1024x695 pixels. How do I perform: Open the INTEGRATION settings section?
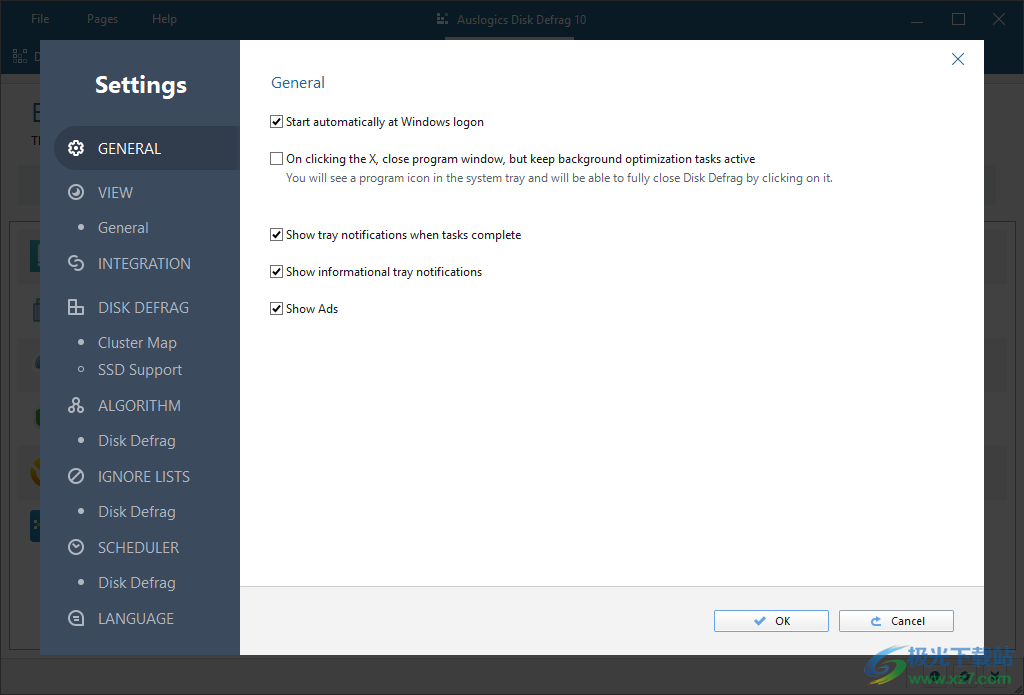[144, 264]
